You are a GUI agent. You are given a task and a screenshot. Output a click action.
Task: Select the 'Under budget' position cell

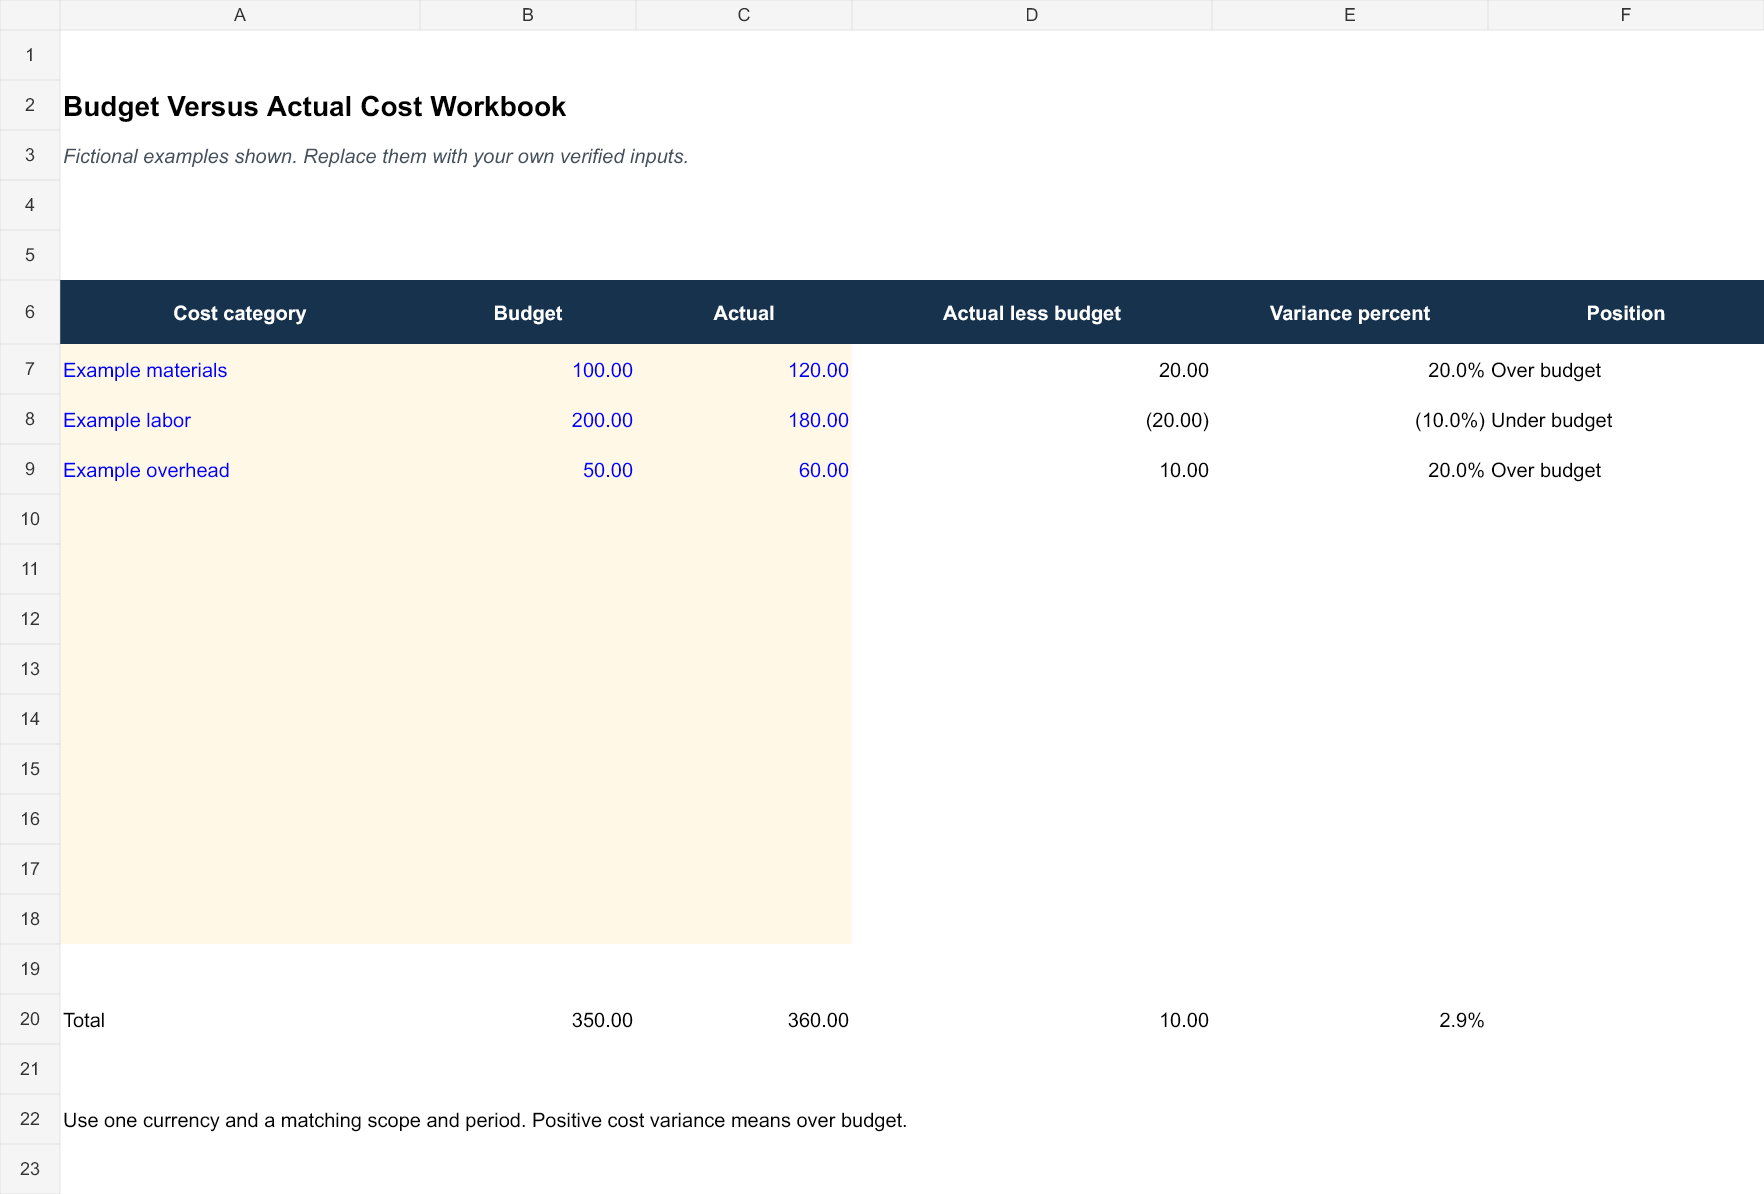click(x=1626, y=419)
